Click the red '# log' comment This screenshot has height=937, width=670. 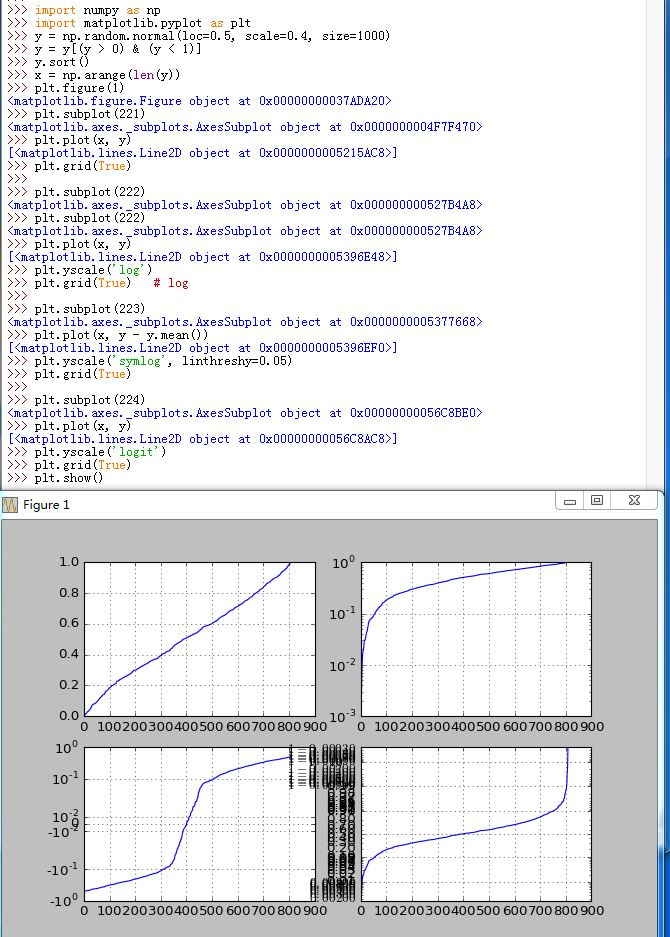171,283
